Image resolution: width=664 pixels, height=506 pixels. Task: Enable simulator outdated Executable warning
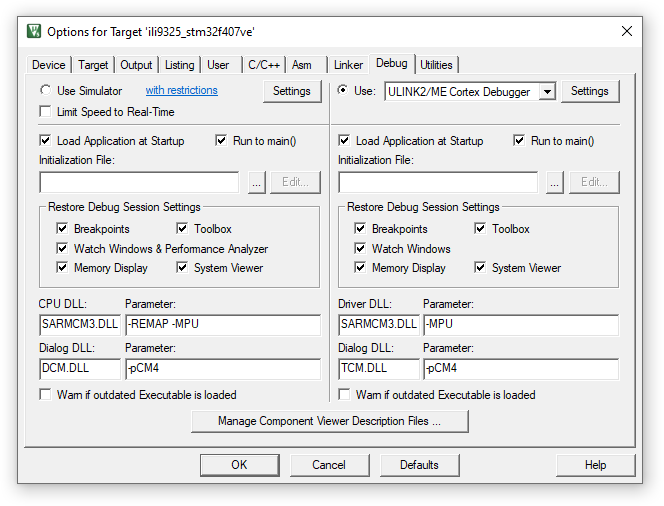pos(45,394)
